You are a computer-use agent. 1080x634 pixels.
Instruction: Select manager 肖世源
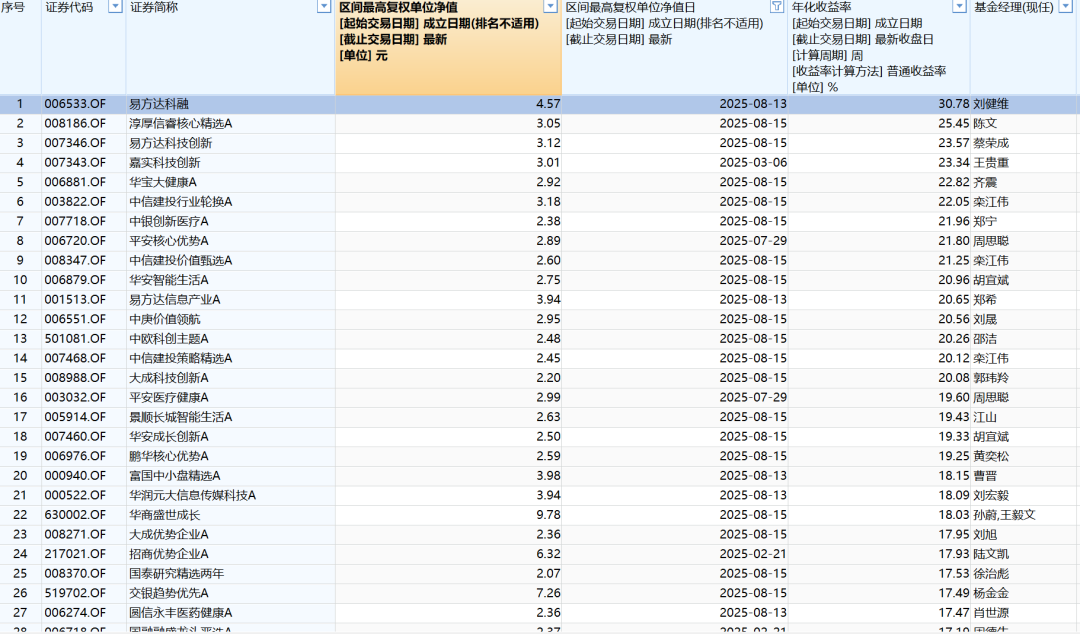[990, 613]
